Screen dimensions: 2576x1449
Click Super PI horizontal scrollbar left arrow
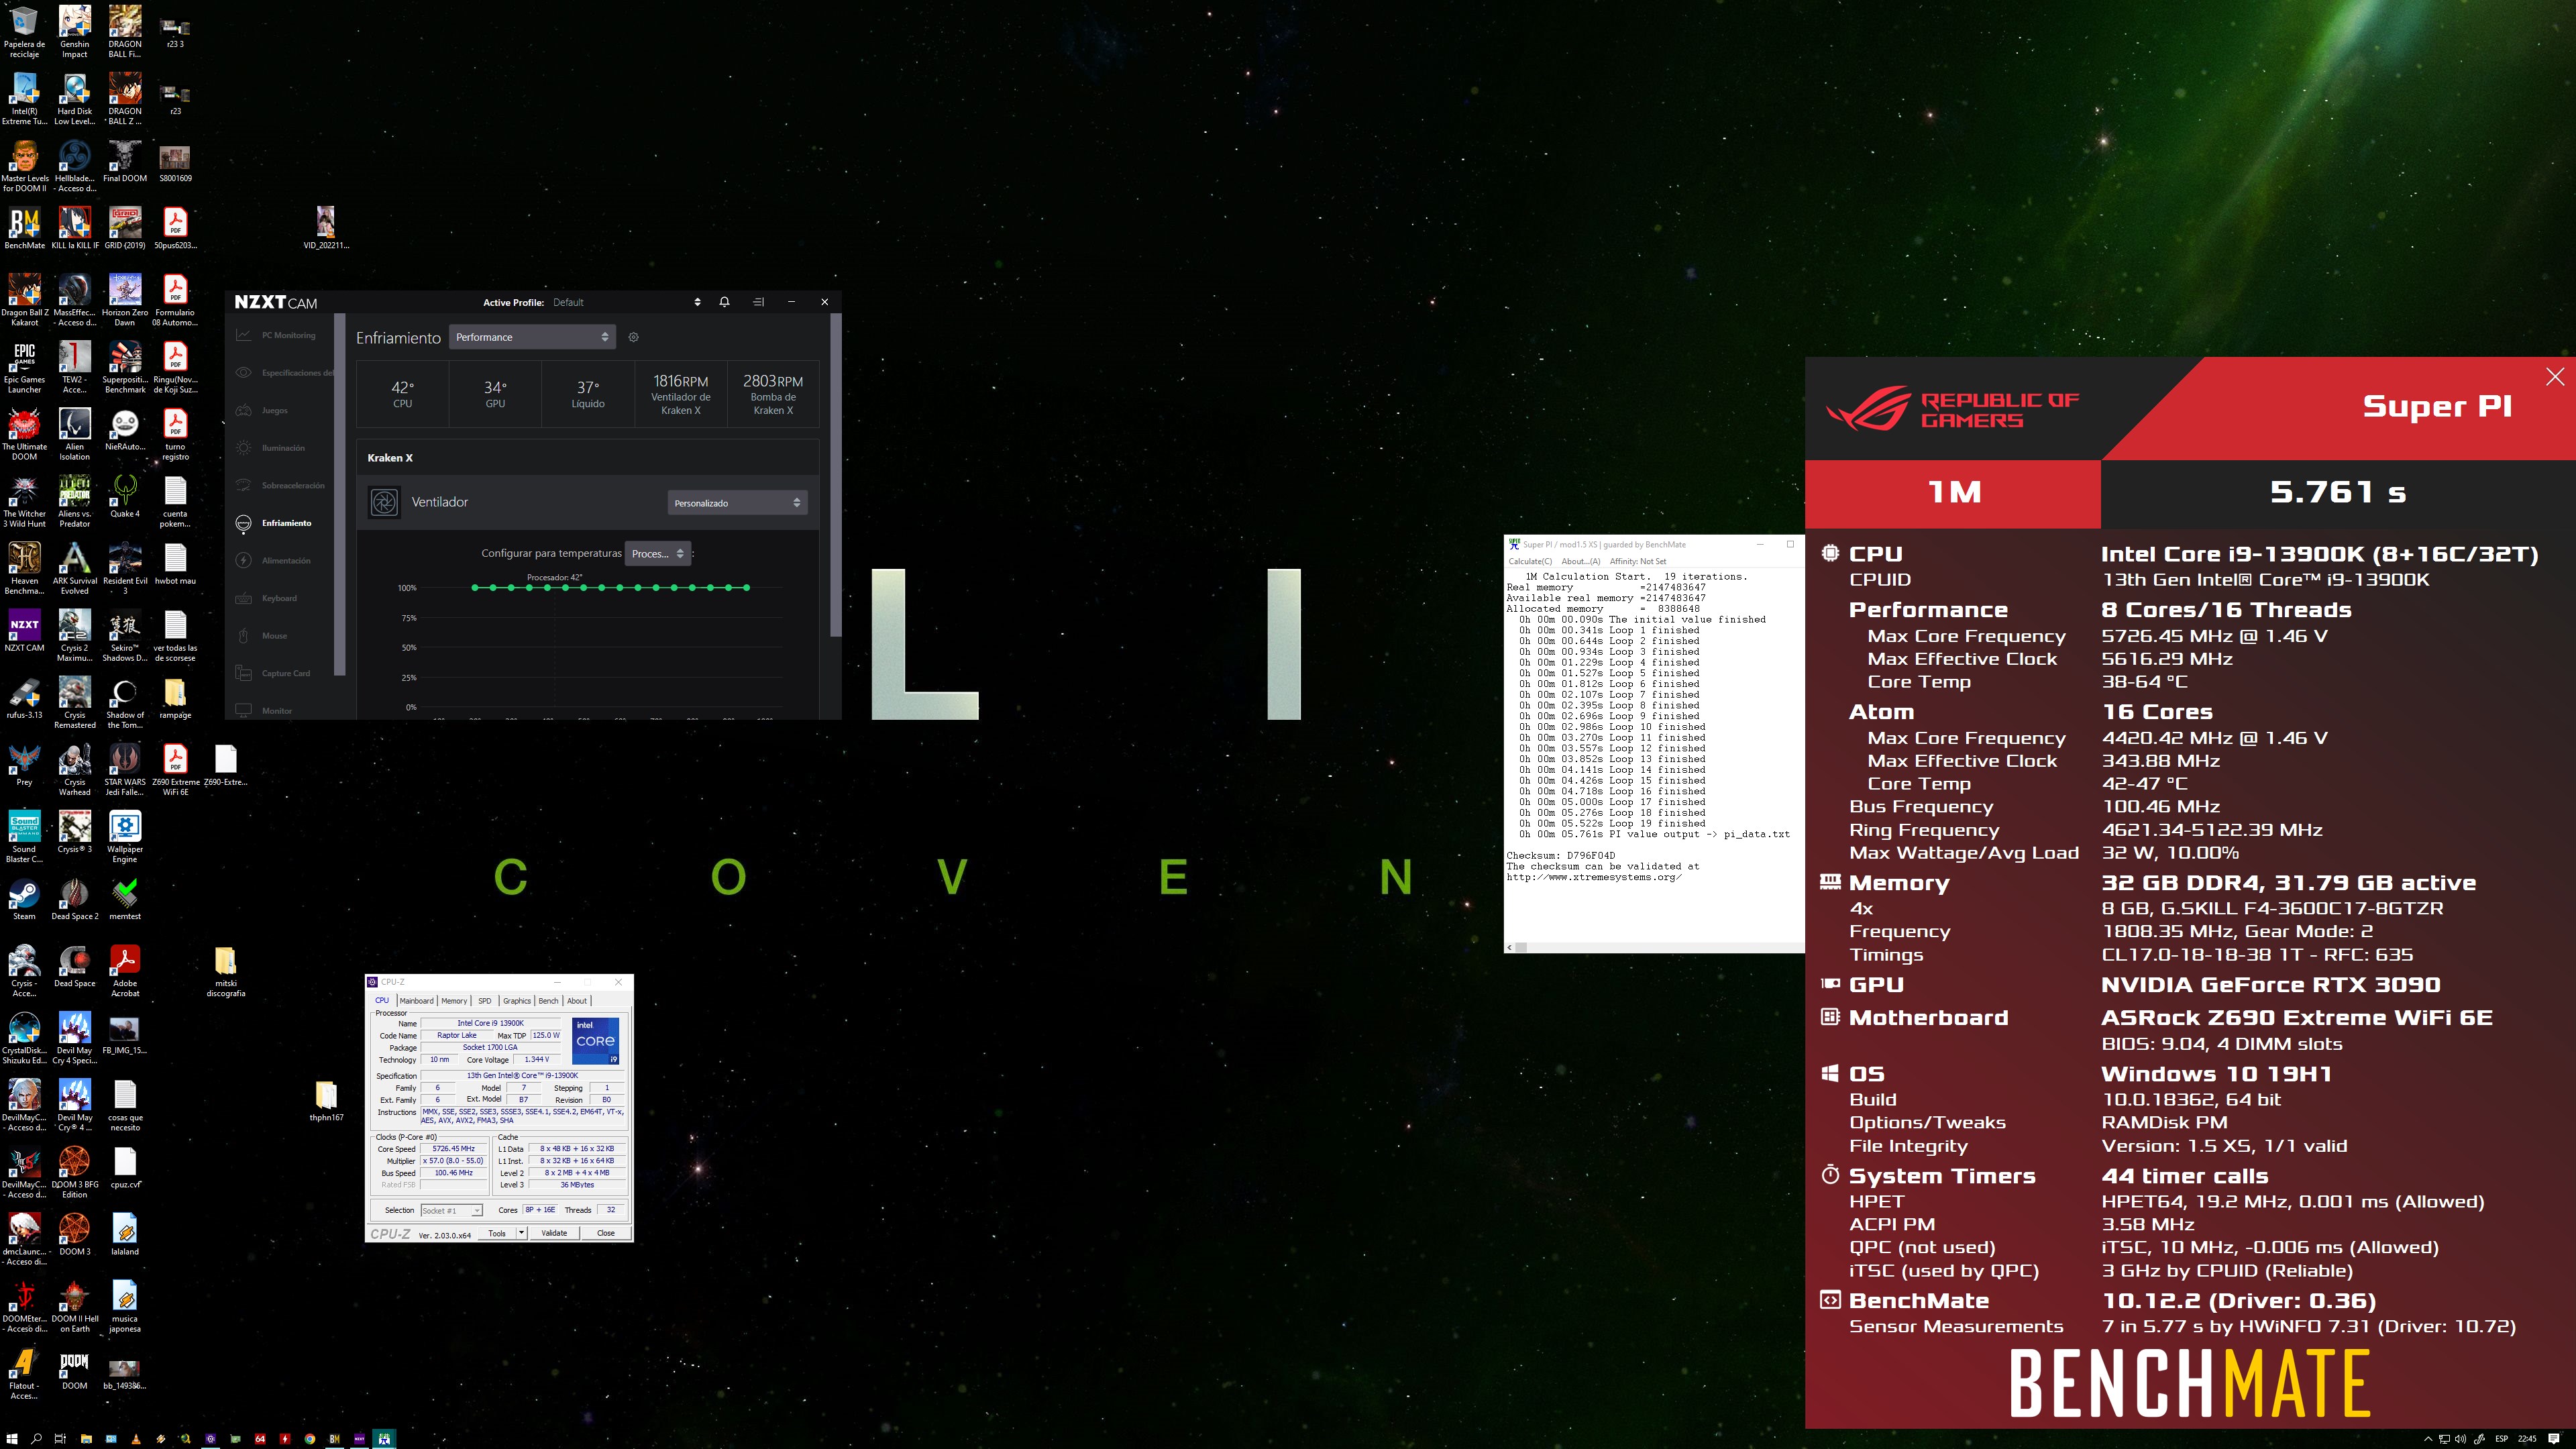1510,947
